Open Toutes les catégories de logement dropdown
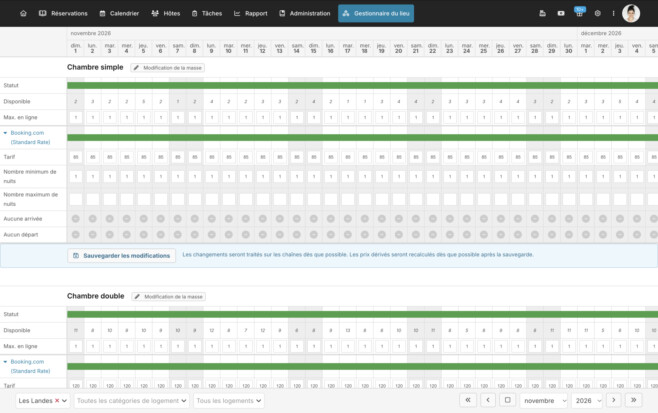The height and width of the screenshot is (413, 658). [131, 400]
